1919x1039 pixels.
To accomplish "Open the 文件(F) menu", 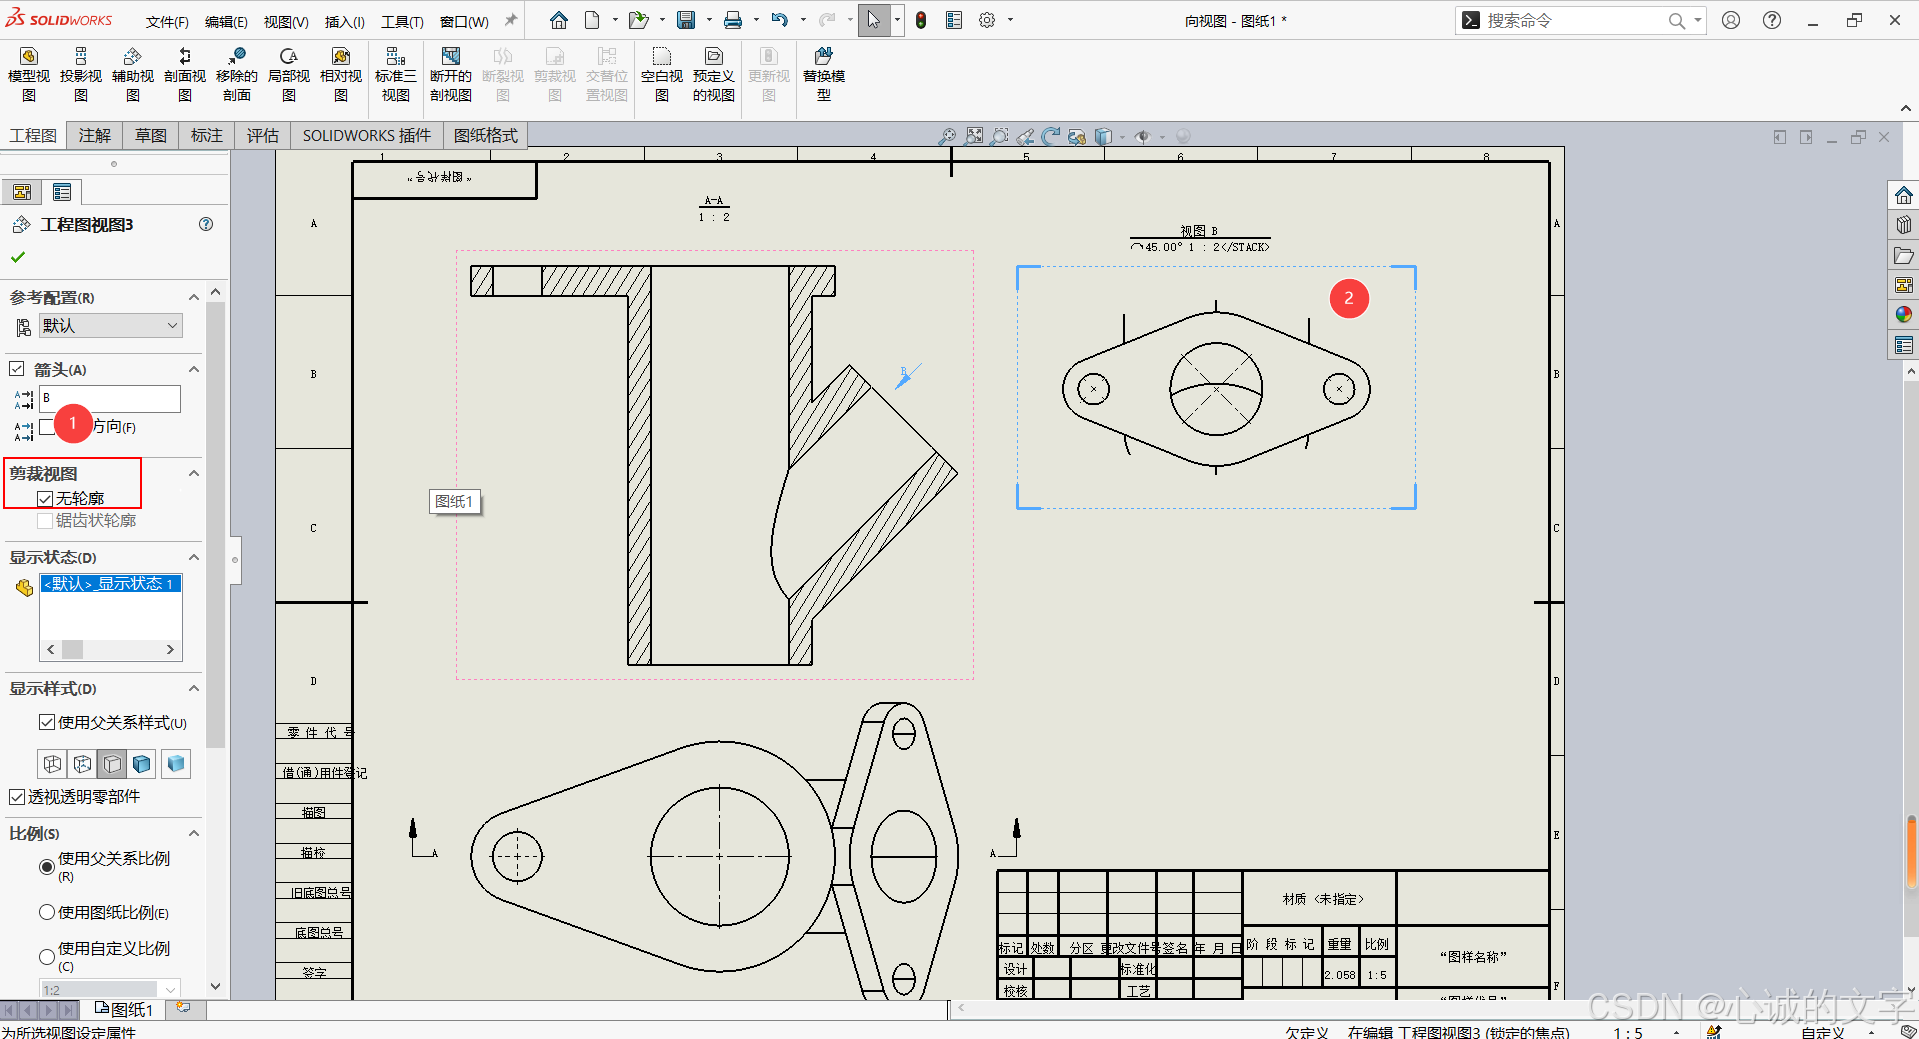I will (x=167, y=21).
